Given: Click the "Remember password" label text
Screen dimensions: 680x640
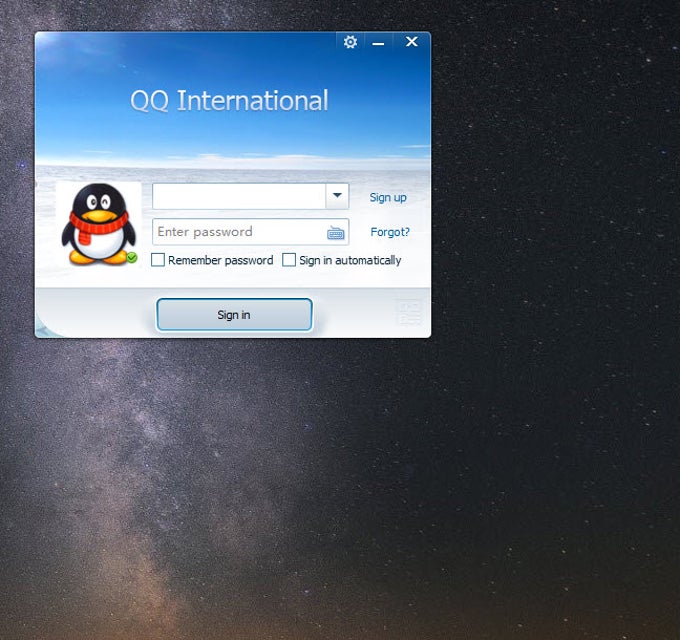Looking at the screenshot, I should click(x=220, y=260).
